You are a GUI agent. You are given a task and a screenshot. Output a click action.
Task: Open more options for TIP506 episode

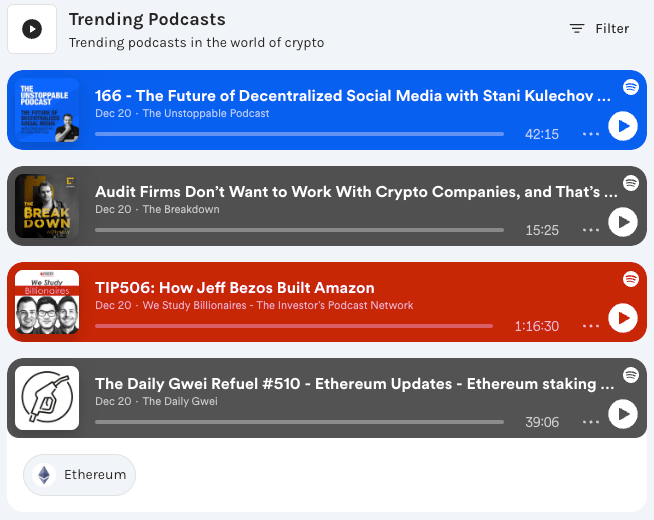[x=591, y=326]
